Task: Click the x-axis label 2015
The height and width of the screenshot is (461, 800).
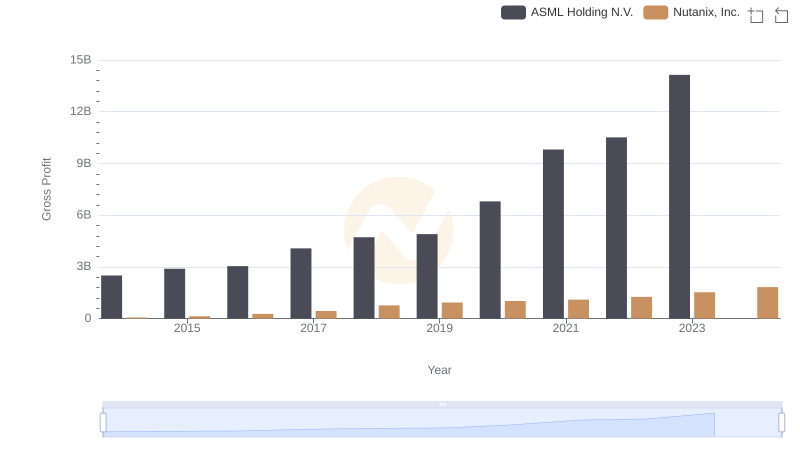Action: tap(187, 328)
